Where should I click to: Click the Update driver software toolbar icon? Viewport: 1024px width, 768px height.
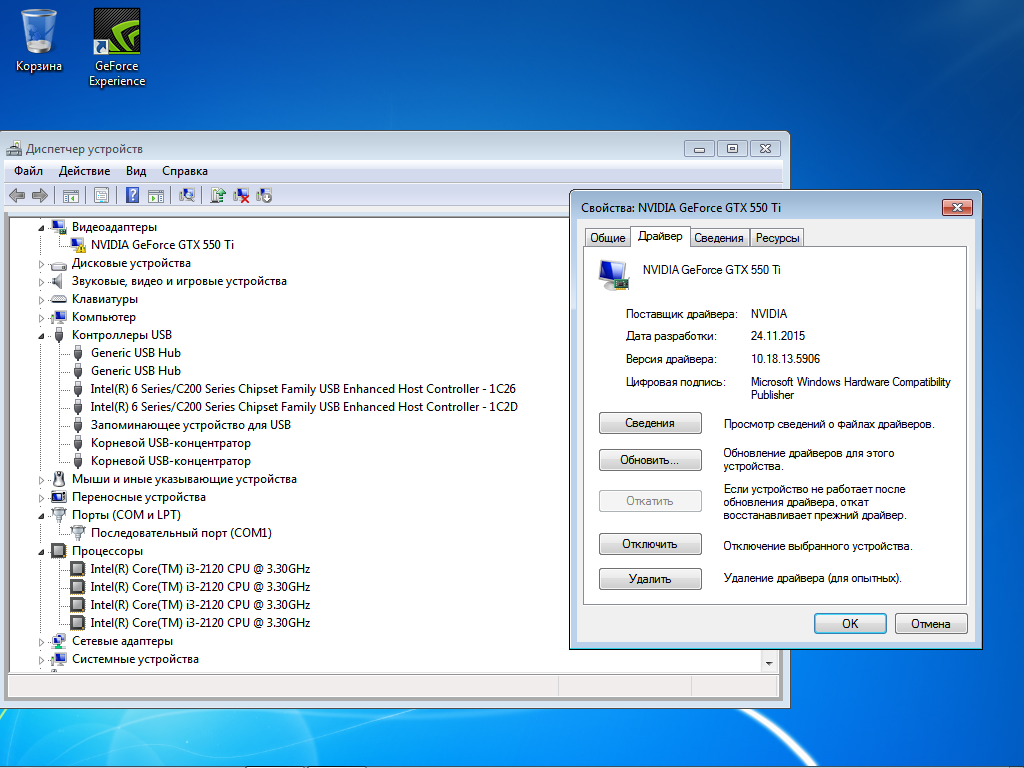pos(218,195)
